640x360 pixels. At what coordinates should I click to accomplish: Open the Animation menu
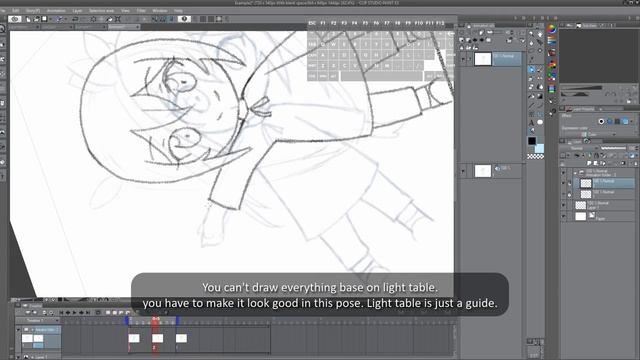pyautogui.click(x=56, y=11)
